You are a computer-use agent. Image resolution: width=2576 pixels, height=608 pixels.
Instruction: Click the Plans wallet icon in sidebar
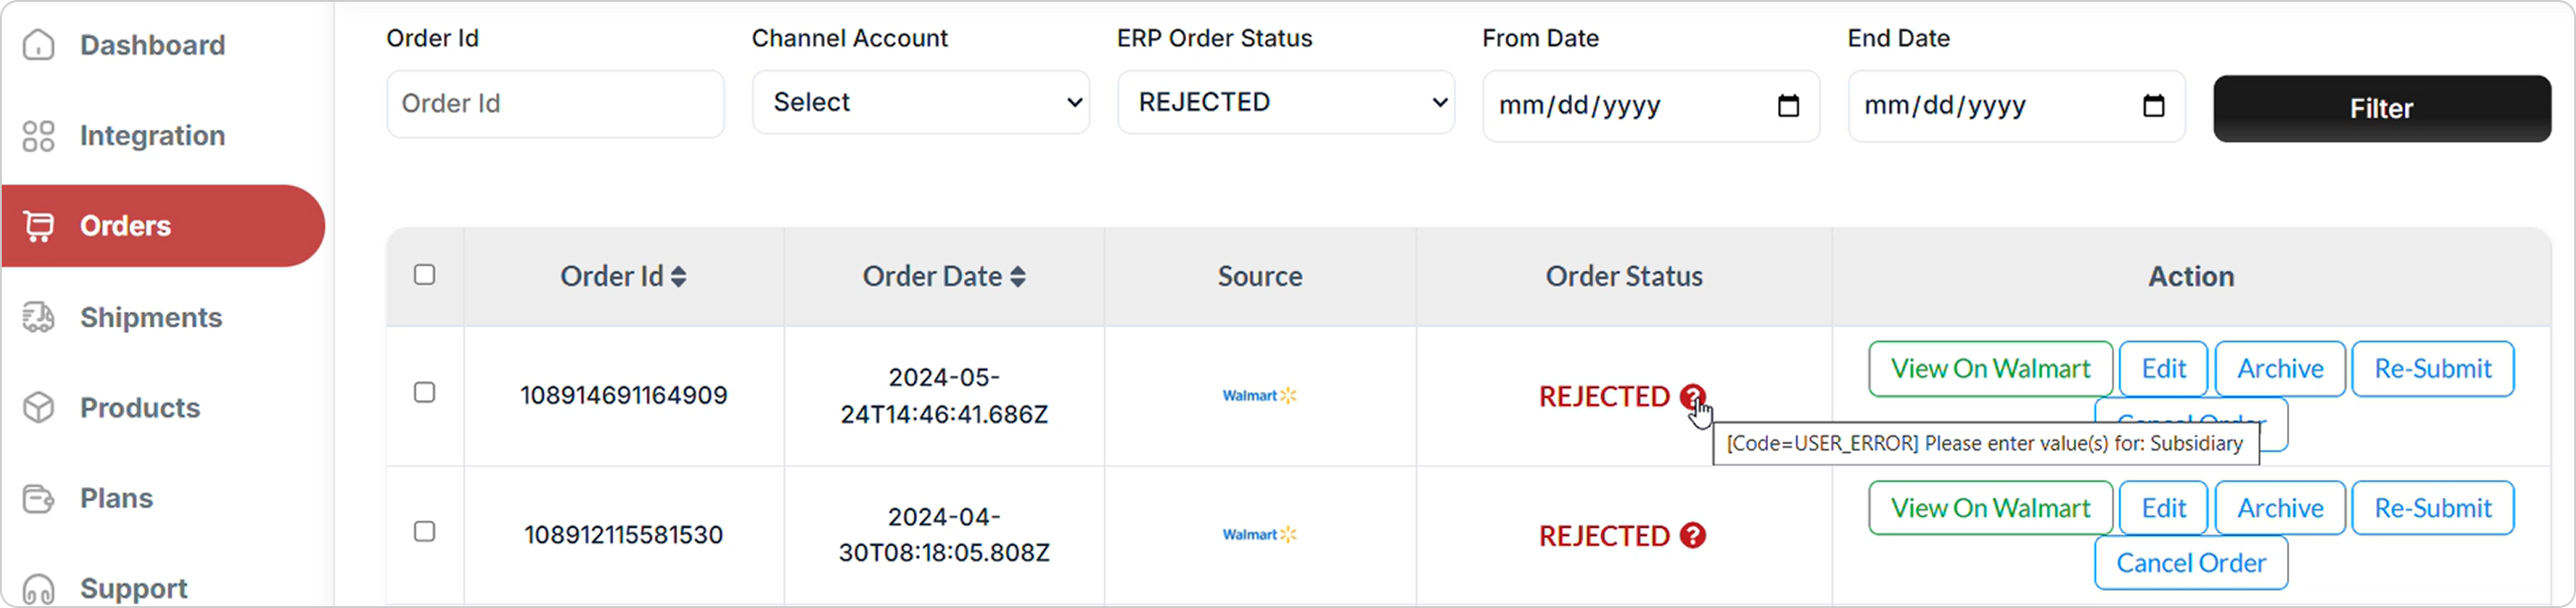[39, 498]
